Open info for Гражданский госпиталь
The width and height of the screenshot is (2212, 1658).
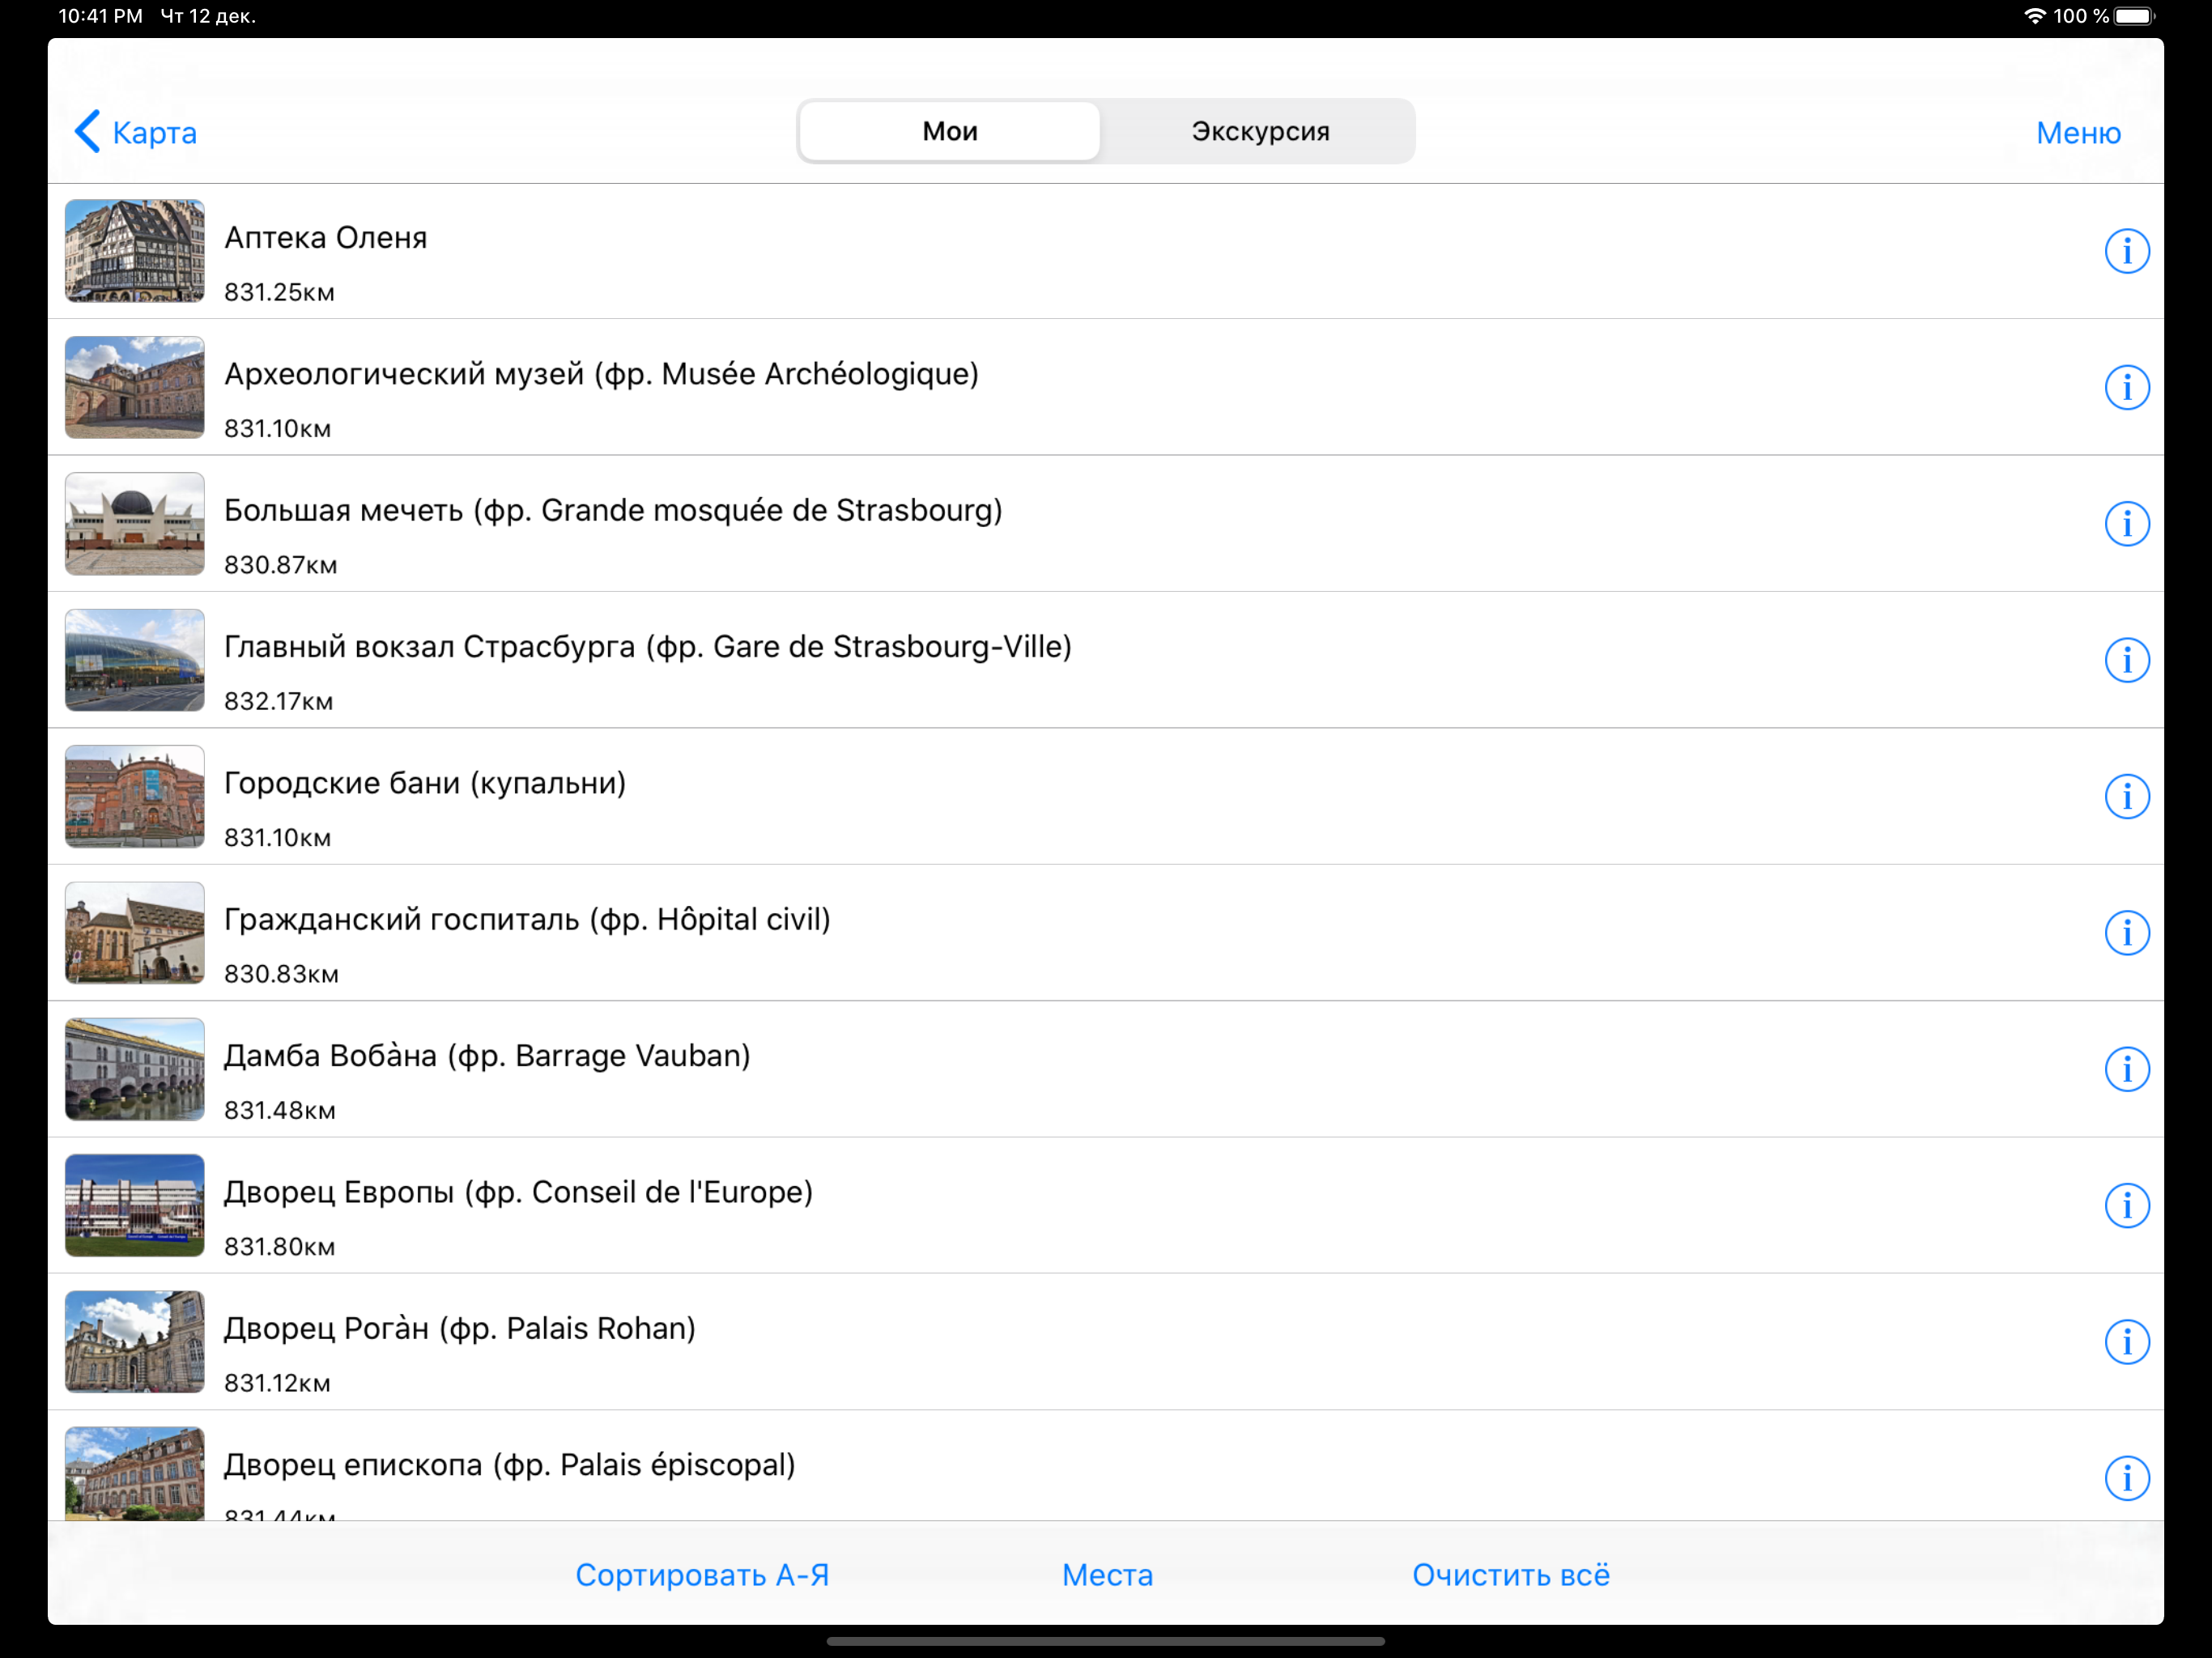click(x=2126, y=933)
